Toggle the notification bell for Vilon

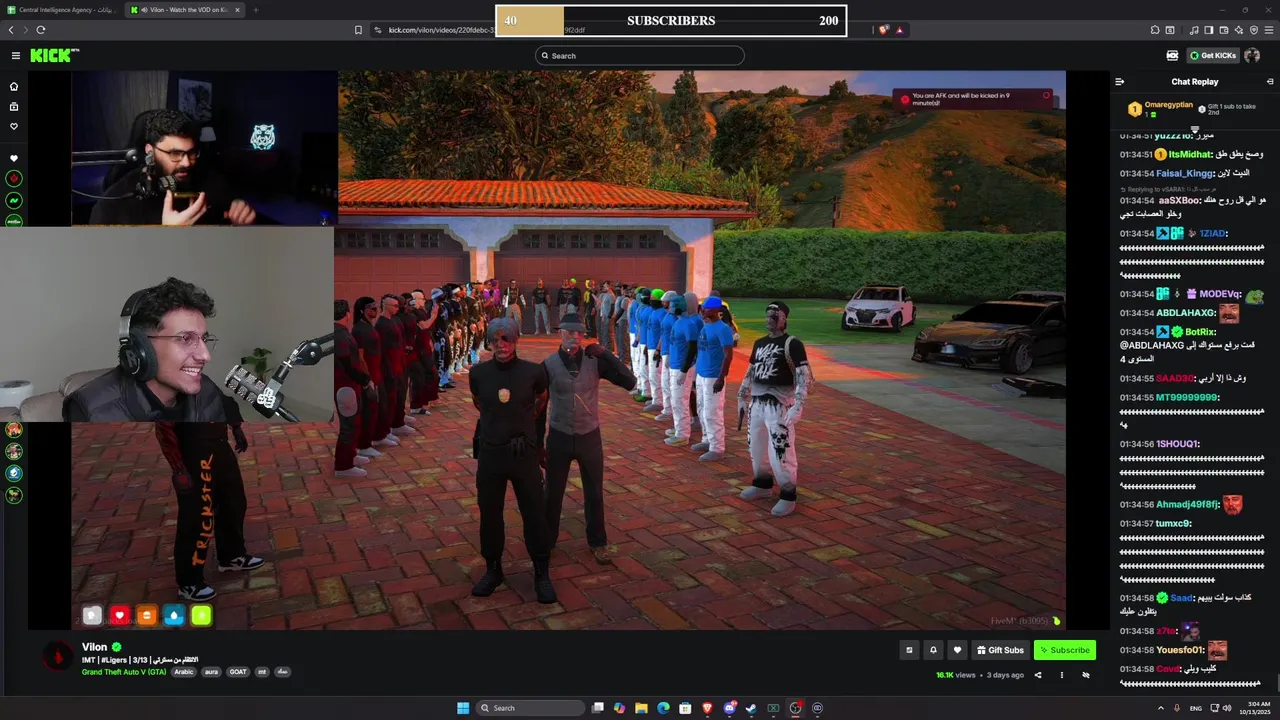tap(933, 650)
